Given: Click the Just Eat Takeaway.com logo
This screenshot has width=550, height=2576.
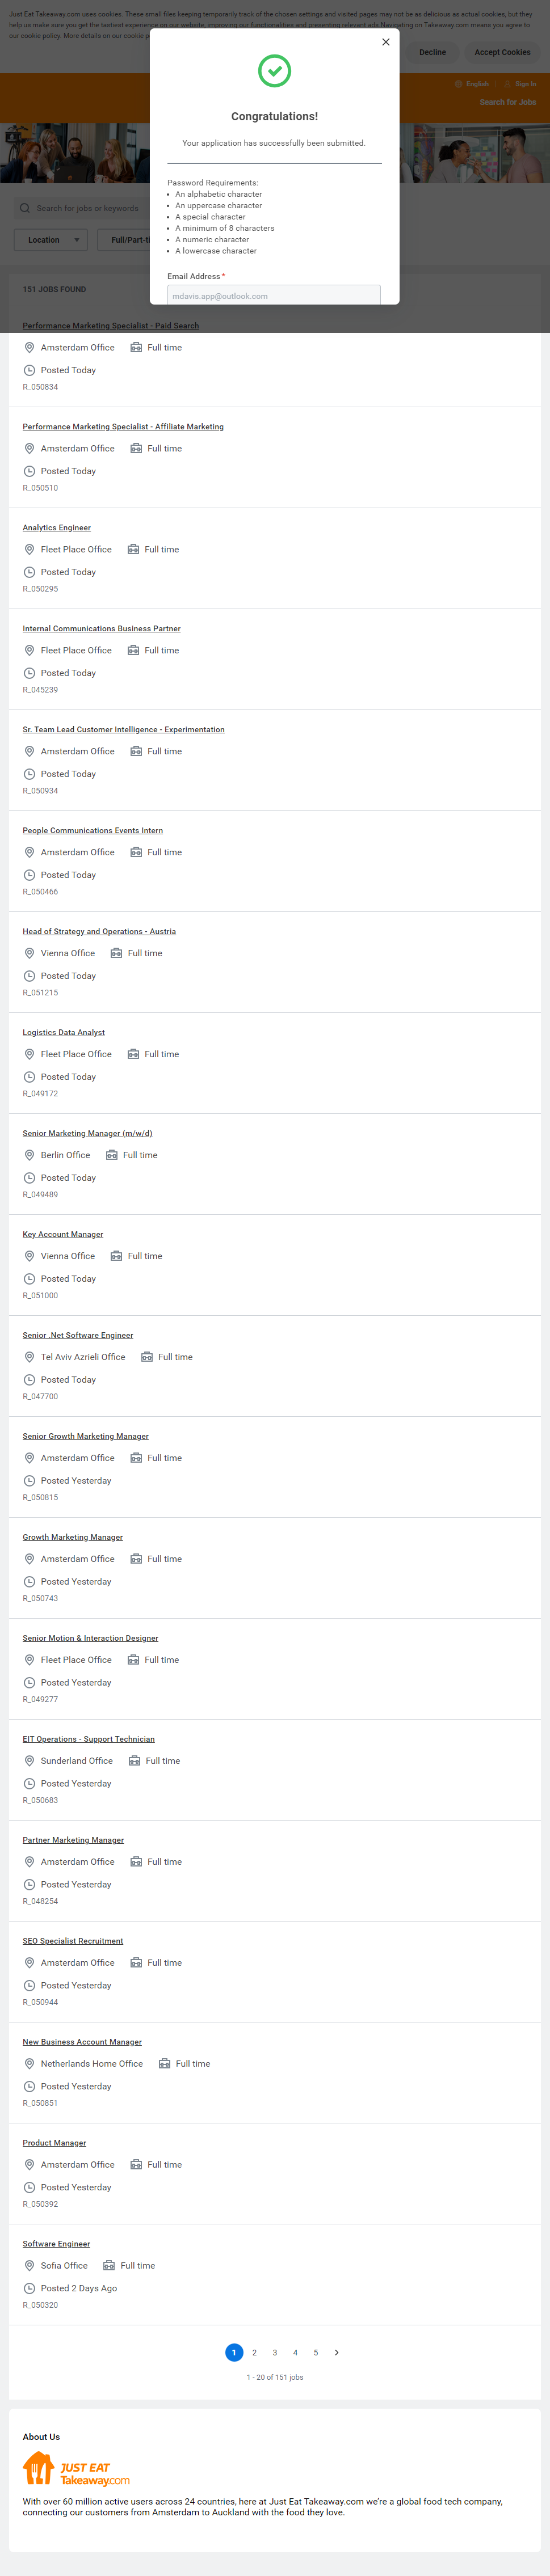Looking at the screenshot, I should 76,2469.
